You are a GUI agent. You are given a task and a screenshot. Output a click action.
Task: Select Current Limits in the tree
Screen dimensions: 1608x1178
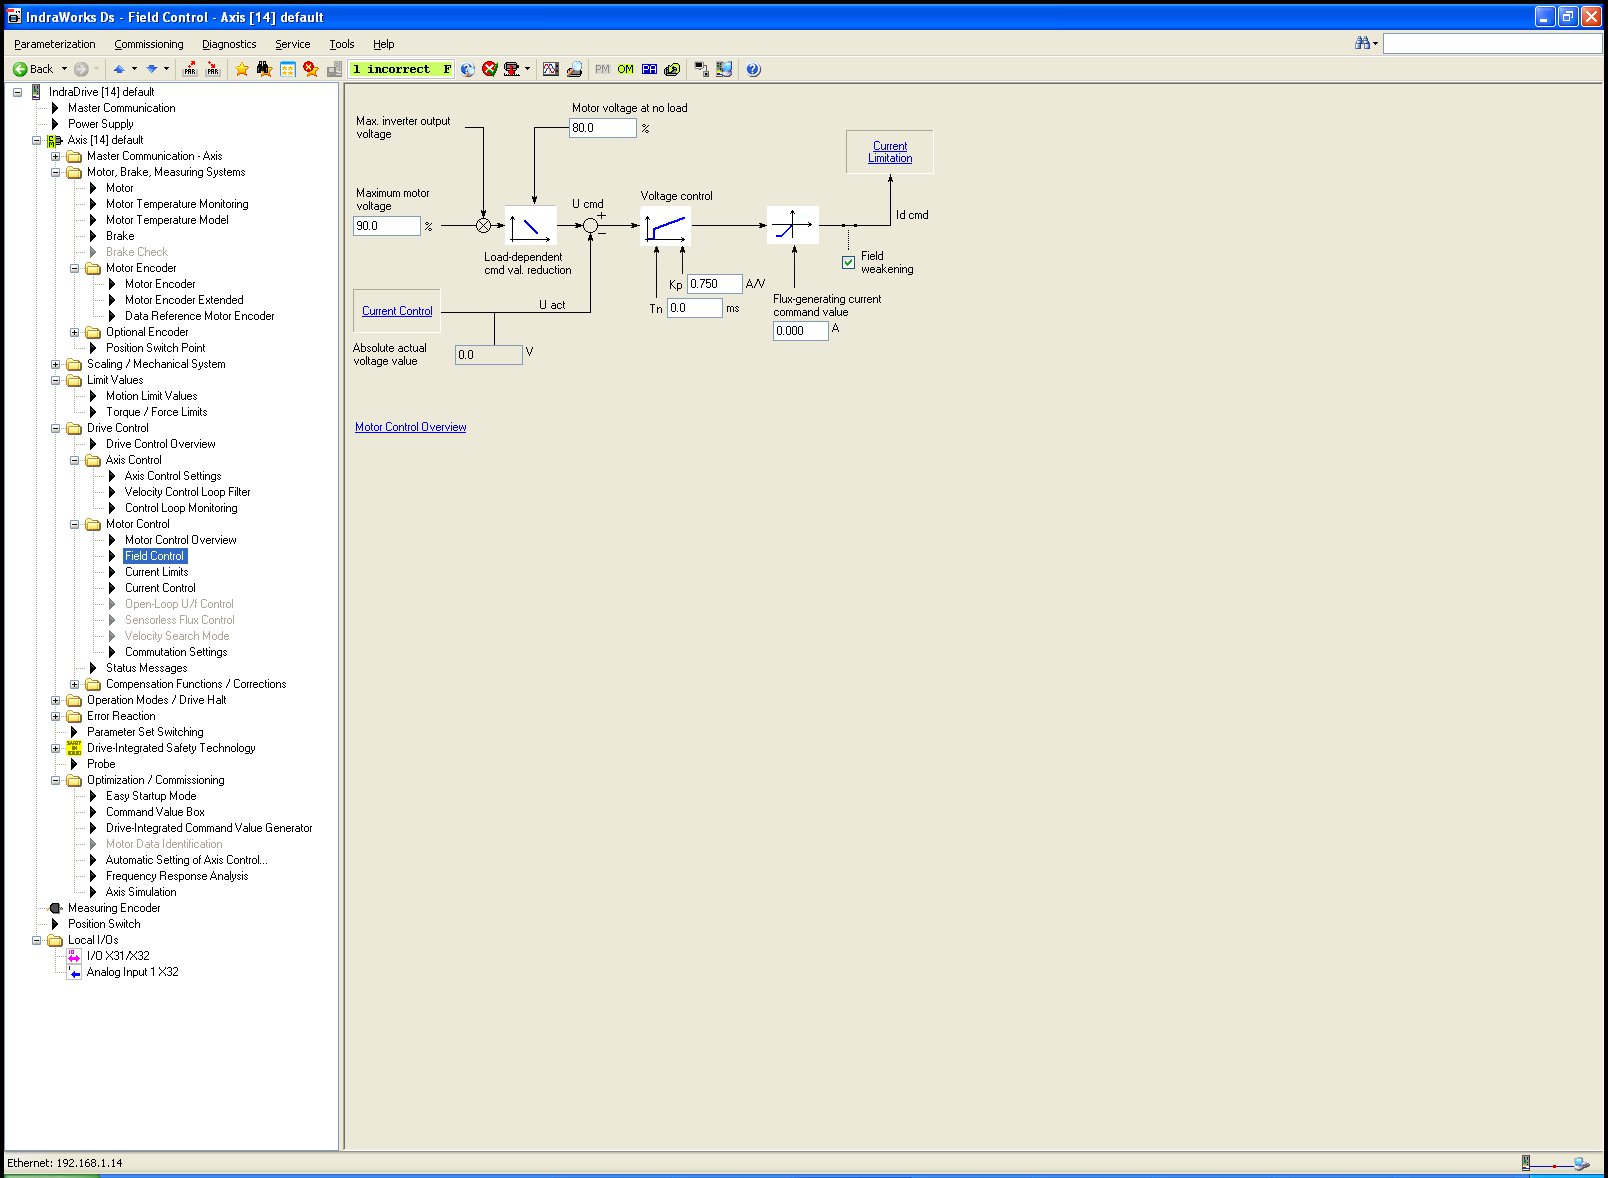tap(156, 572)
